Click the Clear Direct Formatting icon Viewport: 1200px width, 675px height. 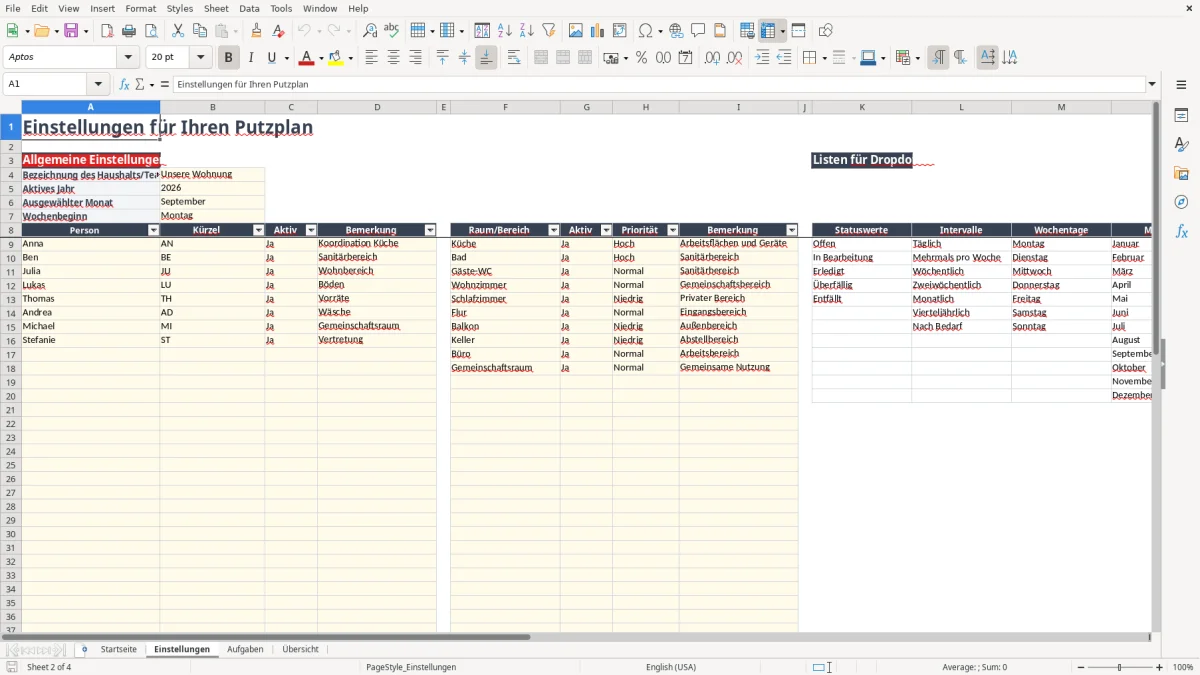tap(278, 31)
